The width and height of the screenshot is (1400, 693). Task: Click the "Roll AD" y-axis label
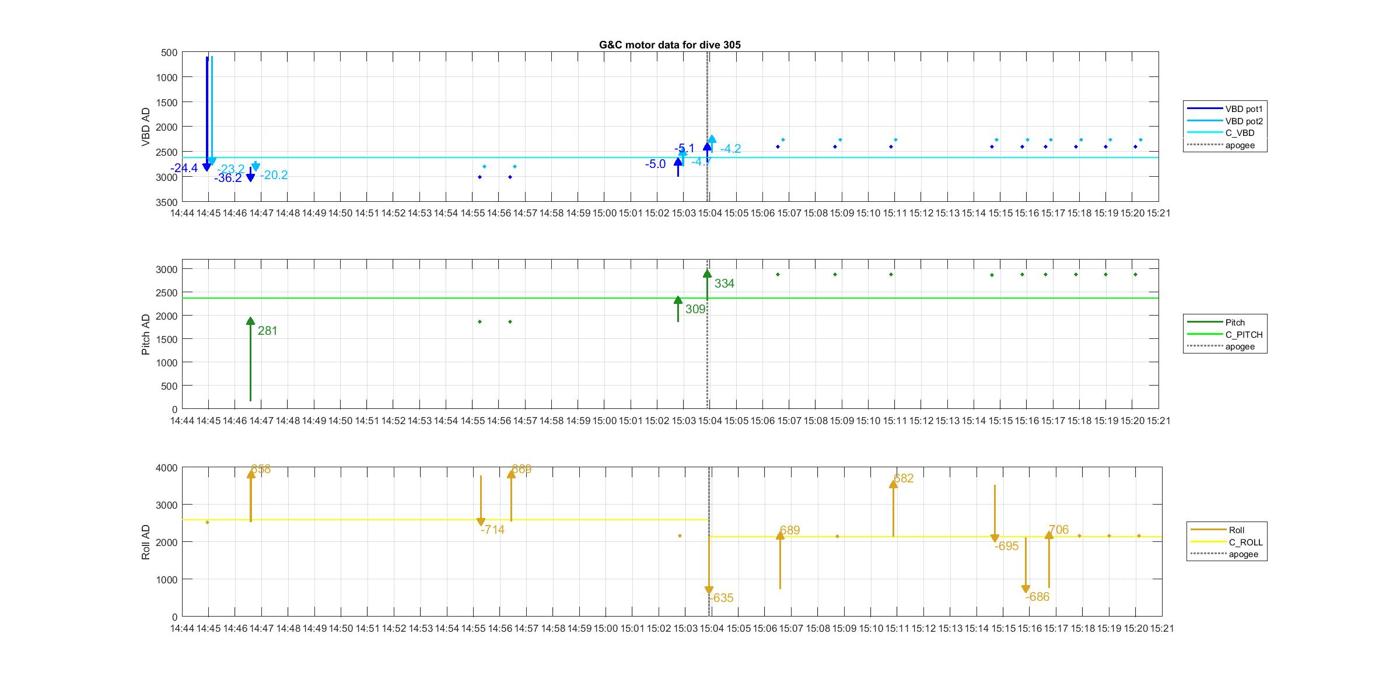point(146,541)
